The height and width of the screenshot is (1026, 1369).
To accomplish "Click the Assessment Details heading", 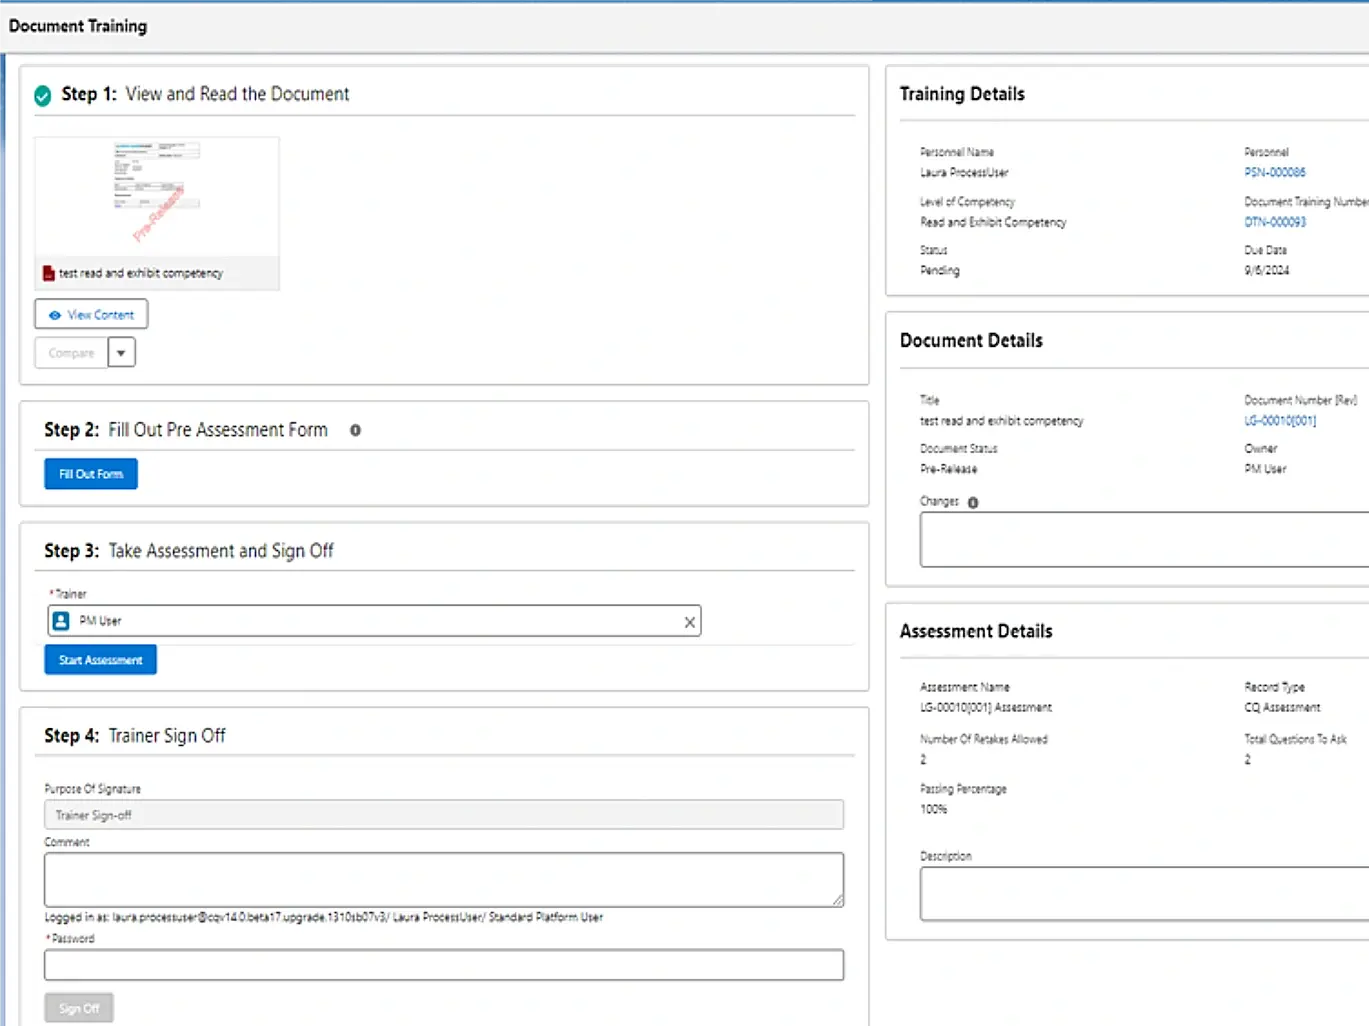I will click(976, 631).
